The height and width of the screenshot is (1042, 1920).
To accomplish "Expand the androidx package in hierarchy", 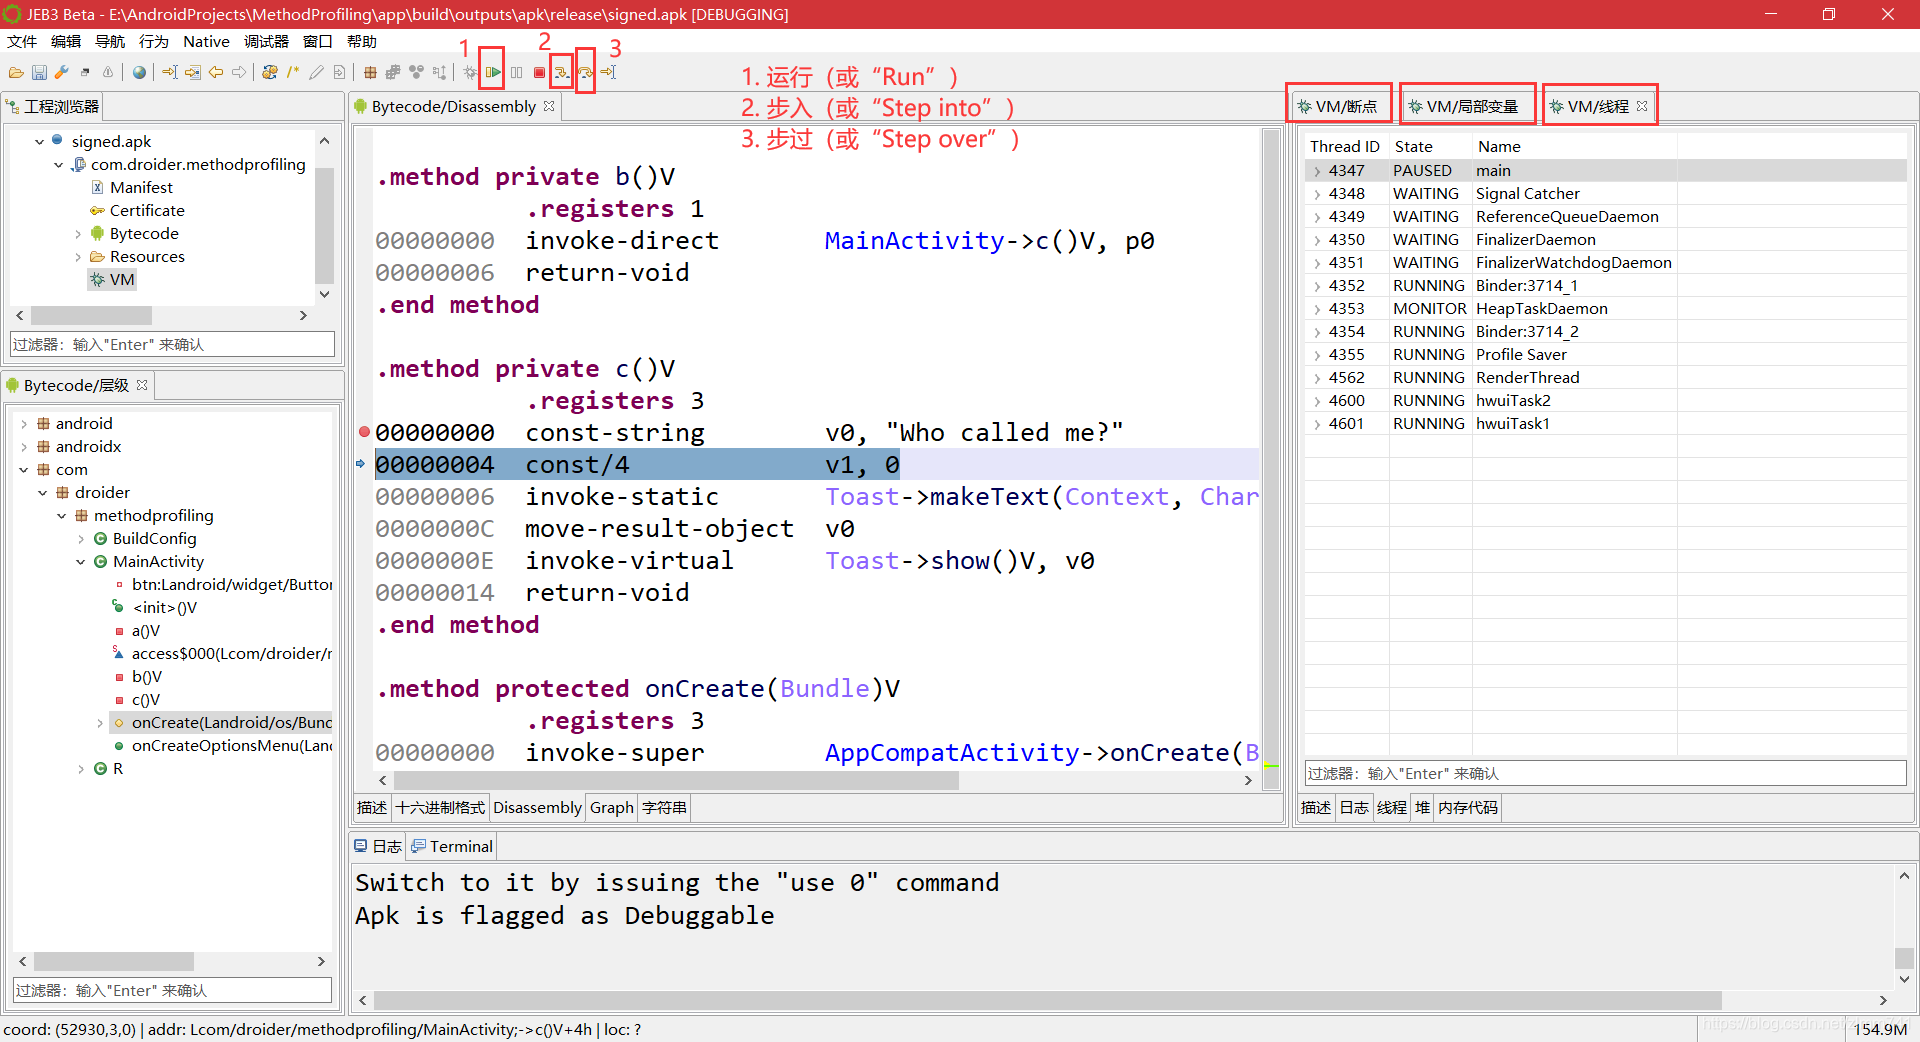I will (24, 447).
